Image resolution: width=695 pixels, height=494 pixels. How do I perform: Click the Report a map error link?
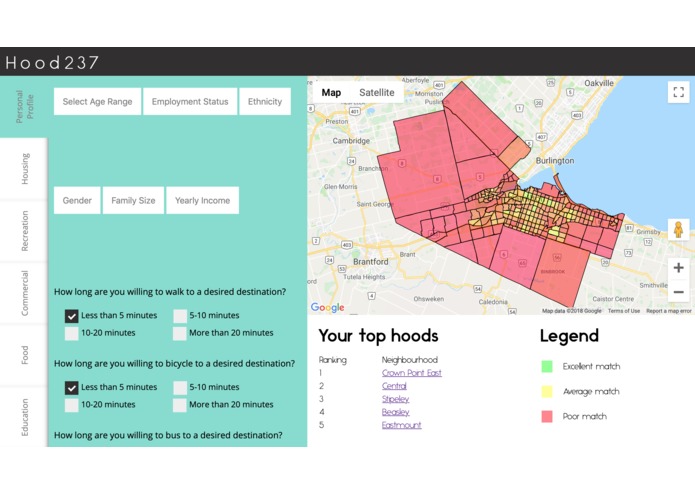[x=668, y=311]
